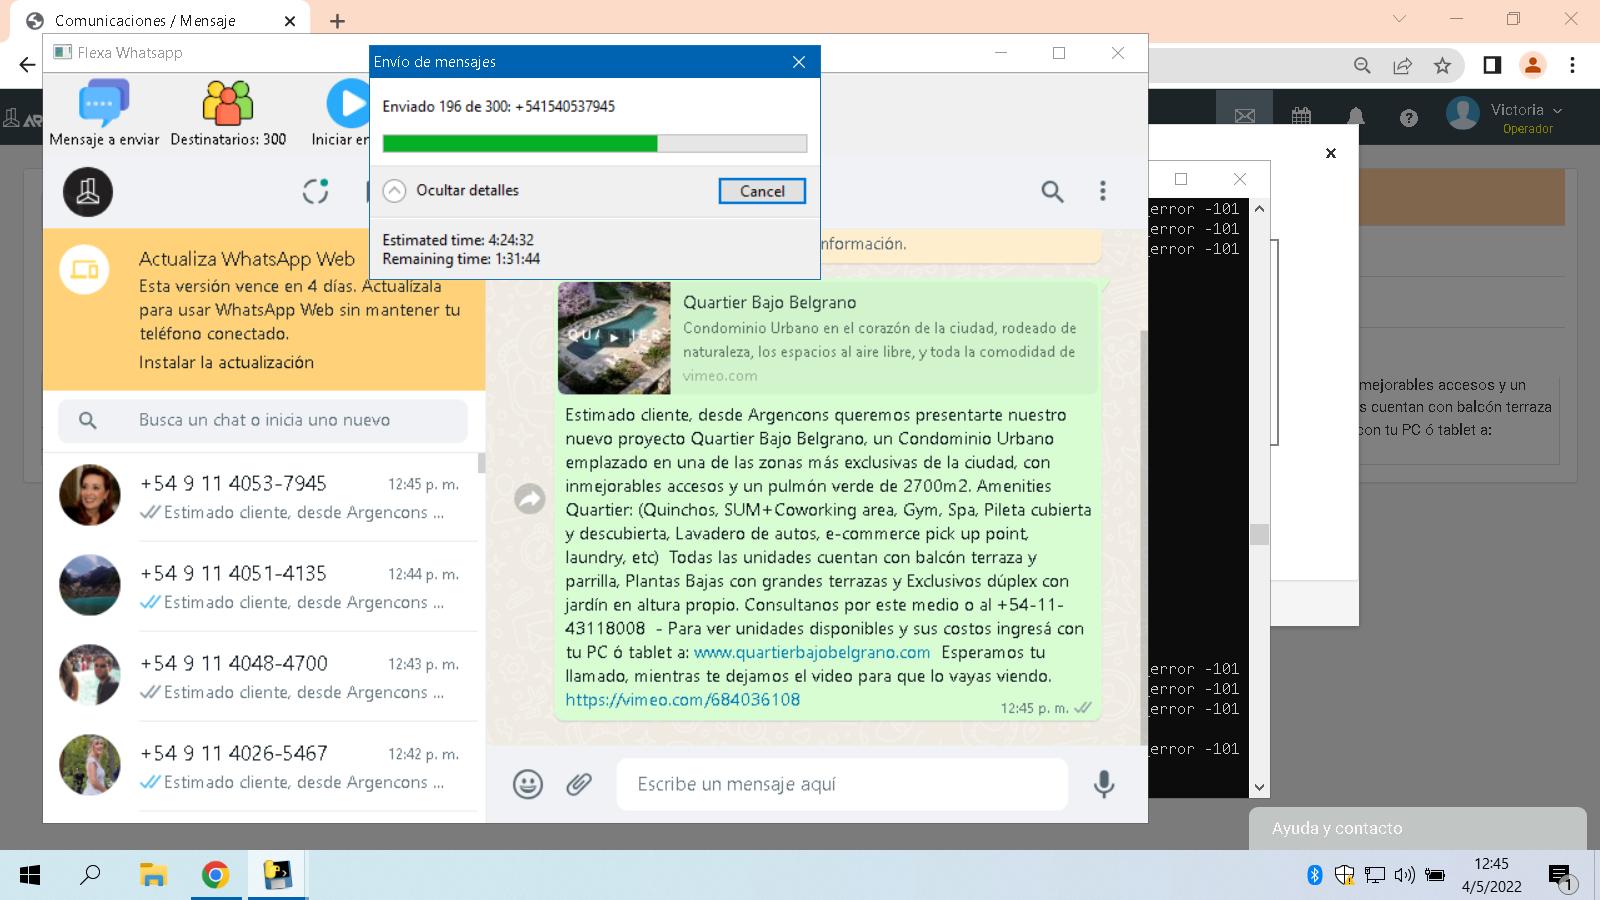Close the 'Comunicaciones / Mensaje' tab

pos(290,20)
